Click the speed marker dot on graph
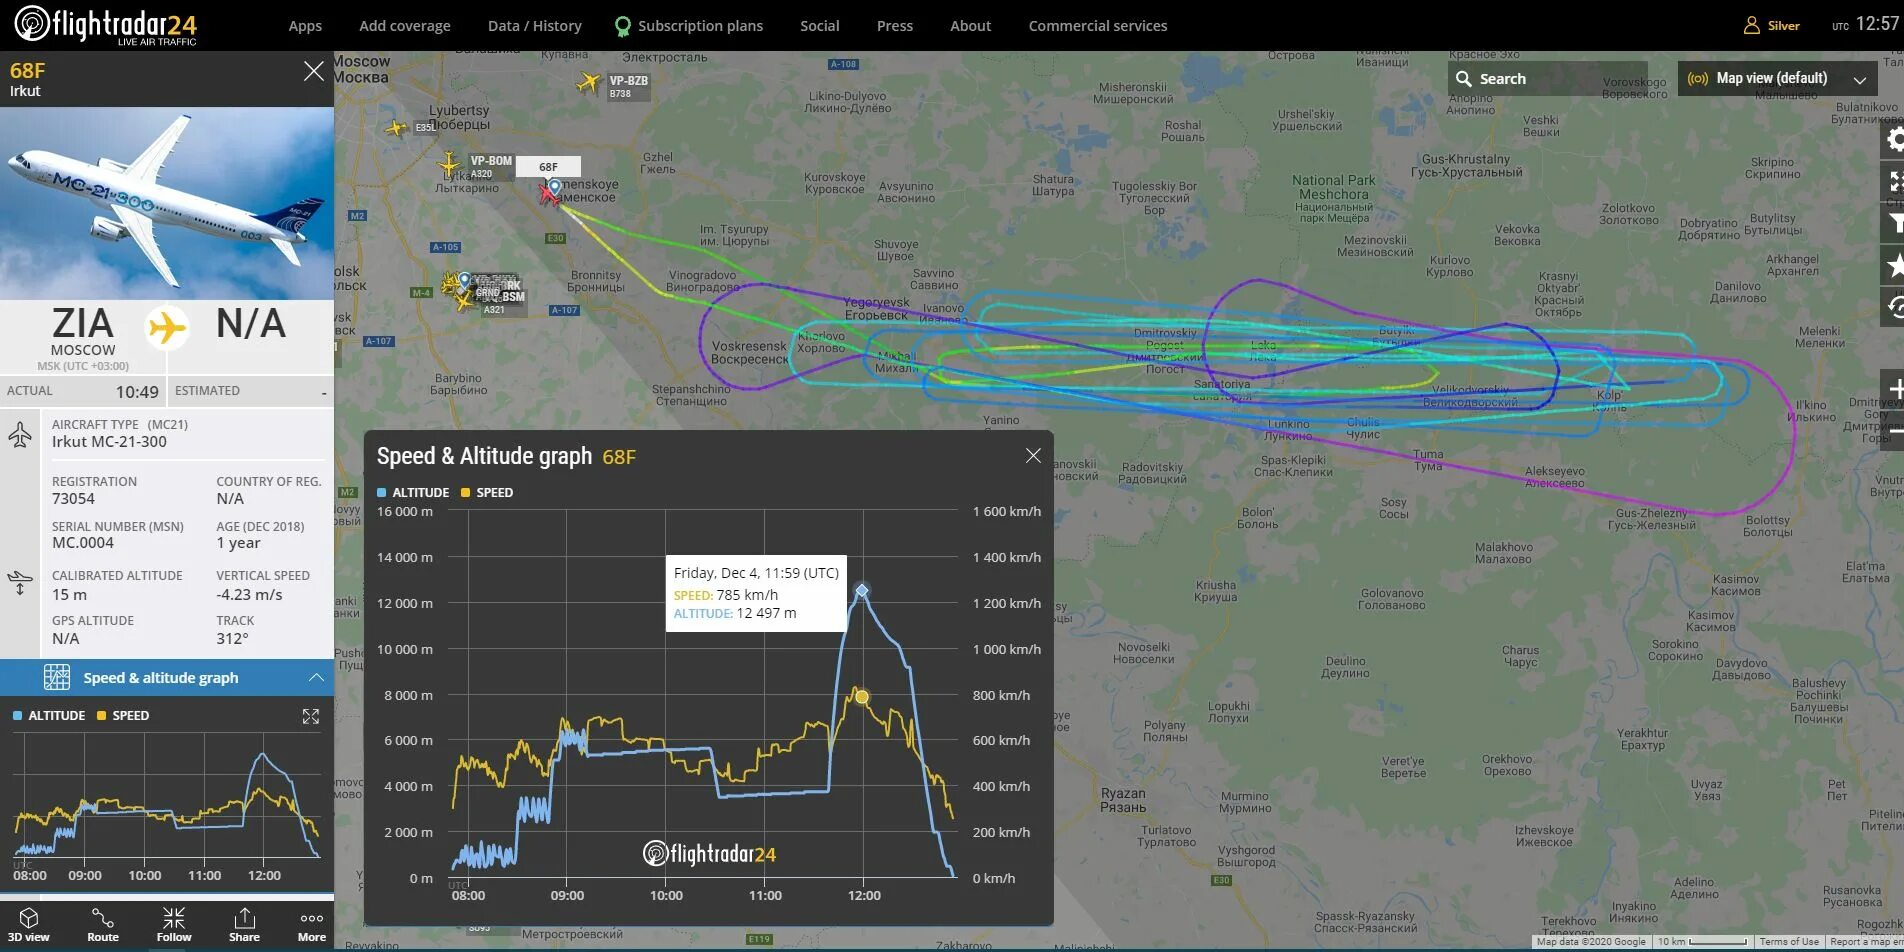The width and height of the screenshot is (1904, 952). (x=862, y=697)
